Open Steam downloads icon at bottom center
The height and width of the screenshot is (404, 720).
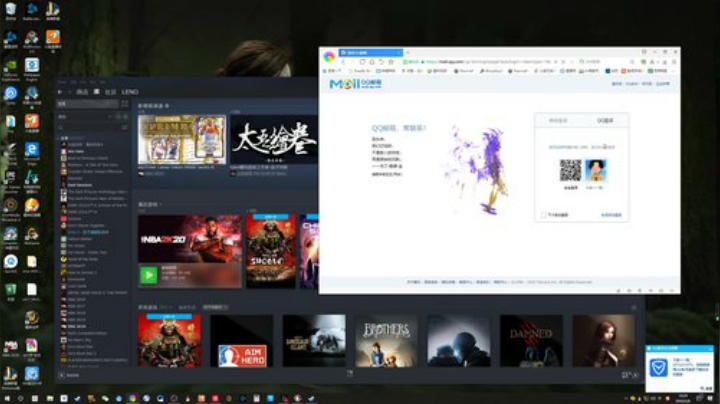[x=350, y=374]
